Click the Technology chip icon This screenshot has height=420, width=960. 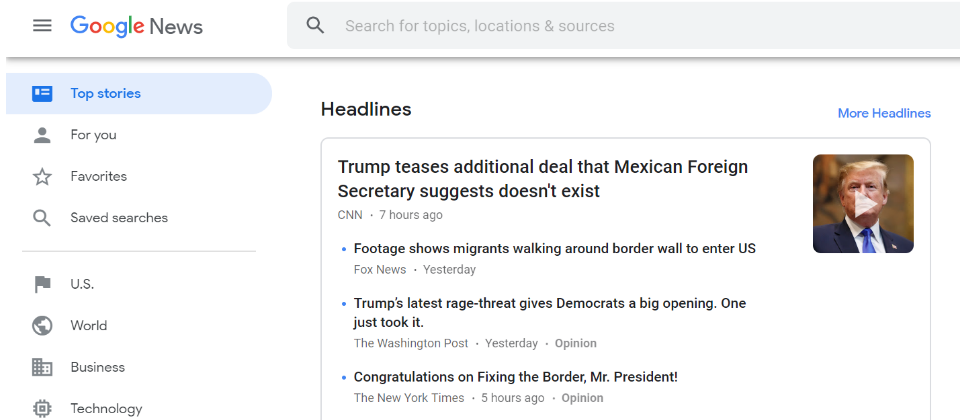[42, 408]
